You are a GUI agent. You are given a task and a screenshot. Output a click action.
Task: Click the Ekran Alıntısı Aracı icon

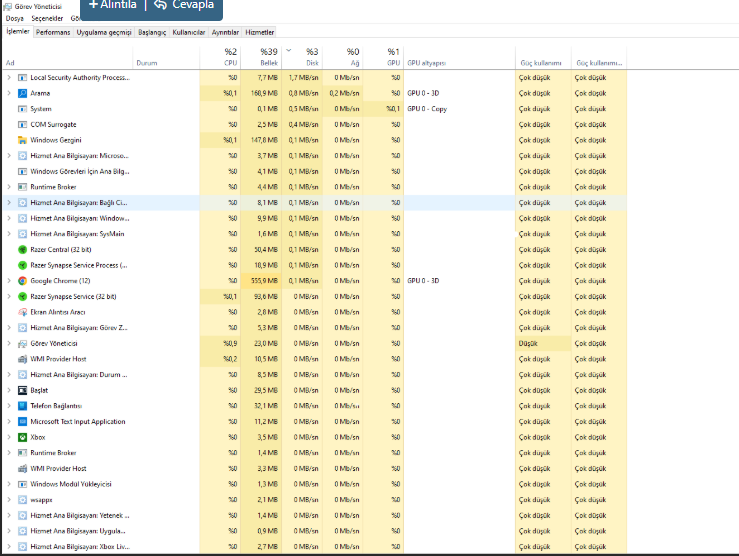(22, 312)
